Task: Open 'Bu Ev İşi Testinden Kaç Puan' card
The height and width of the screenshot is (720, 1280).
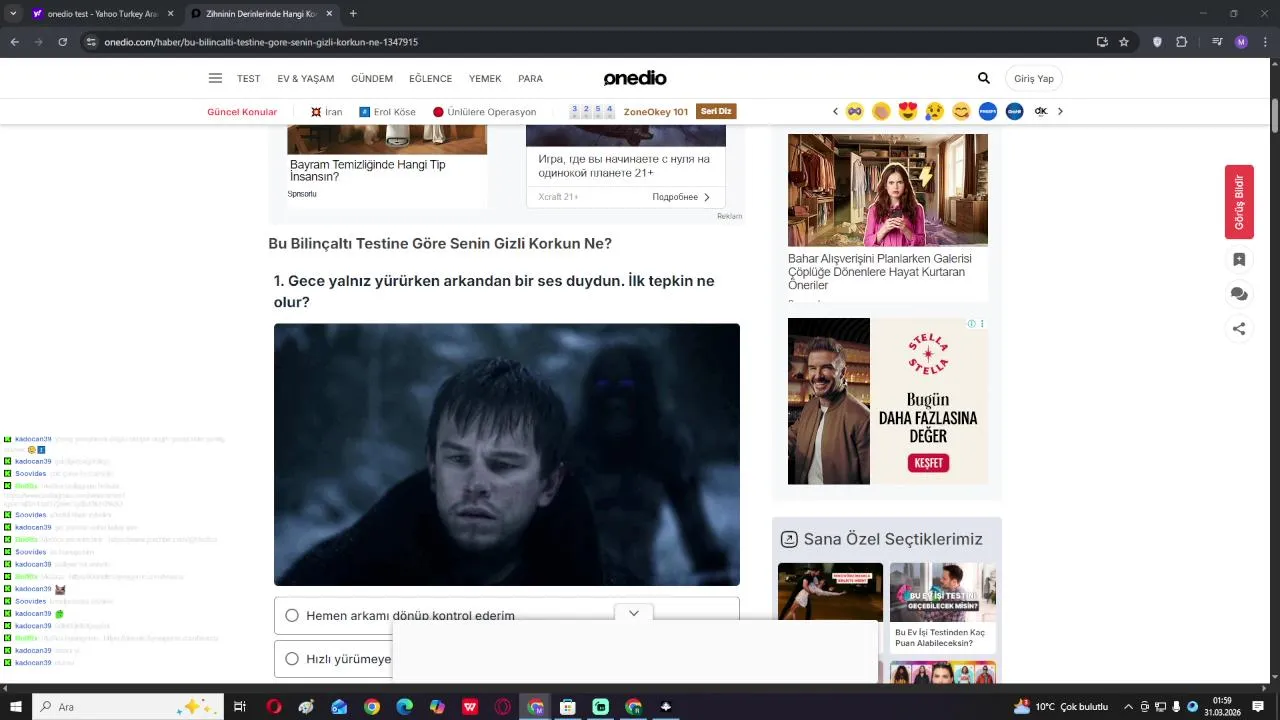Action: coord(942,608)
